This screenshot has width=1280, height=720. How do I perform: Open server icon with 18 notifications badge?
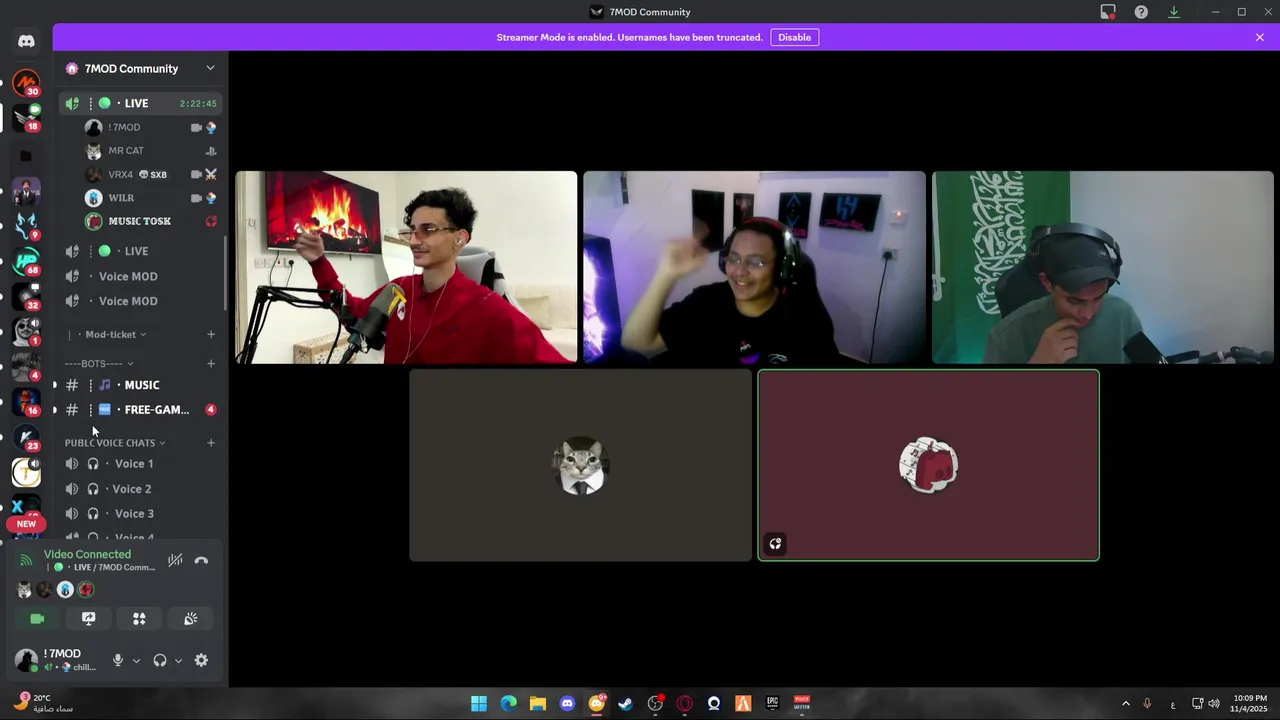coord(26,118)
